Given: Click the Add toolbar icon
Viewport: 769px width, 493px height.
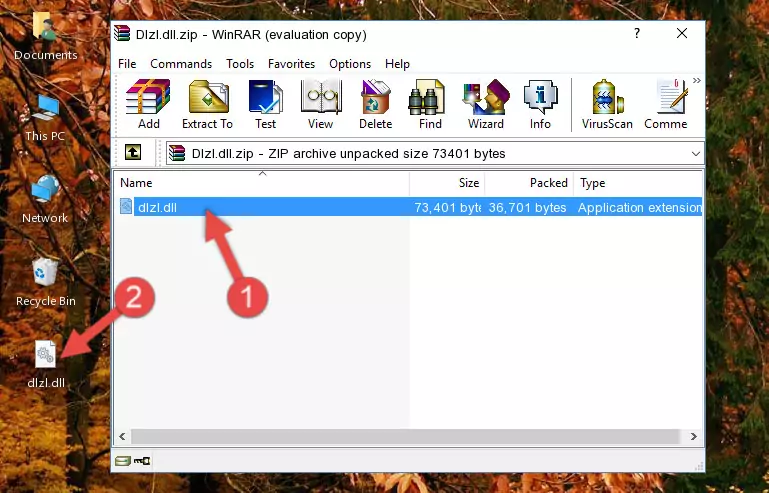Looking at the screenshot, I should [148, 104].
